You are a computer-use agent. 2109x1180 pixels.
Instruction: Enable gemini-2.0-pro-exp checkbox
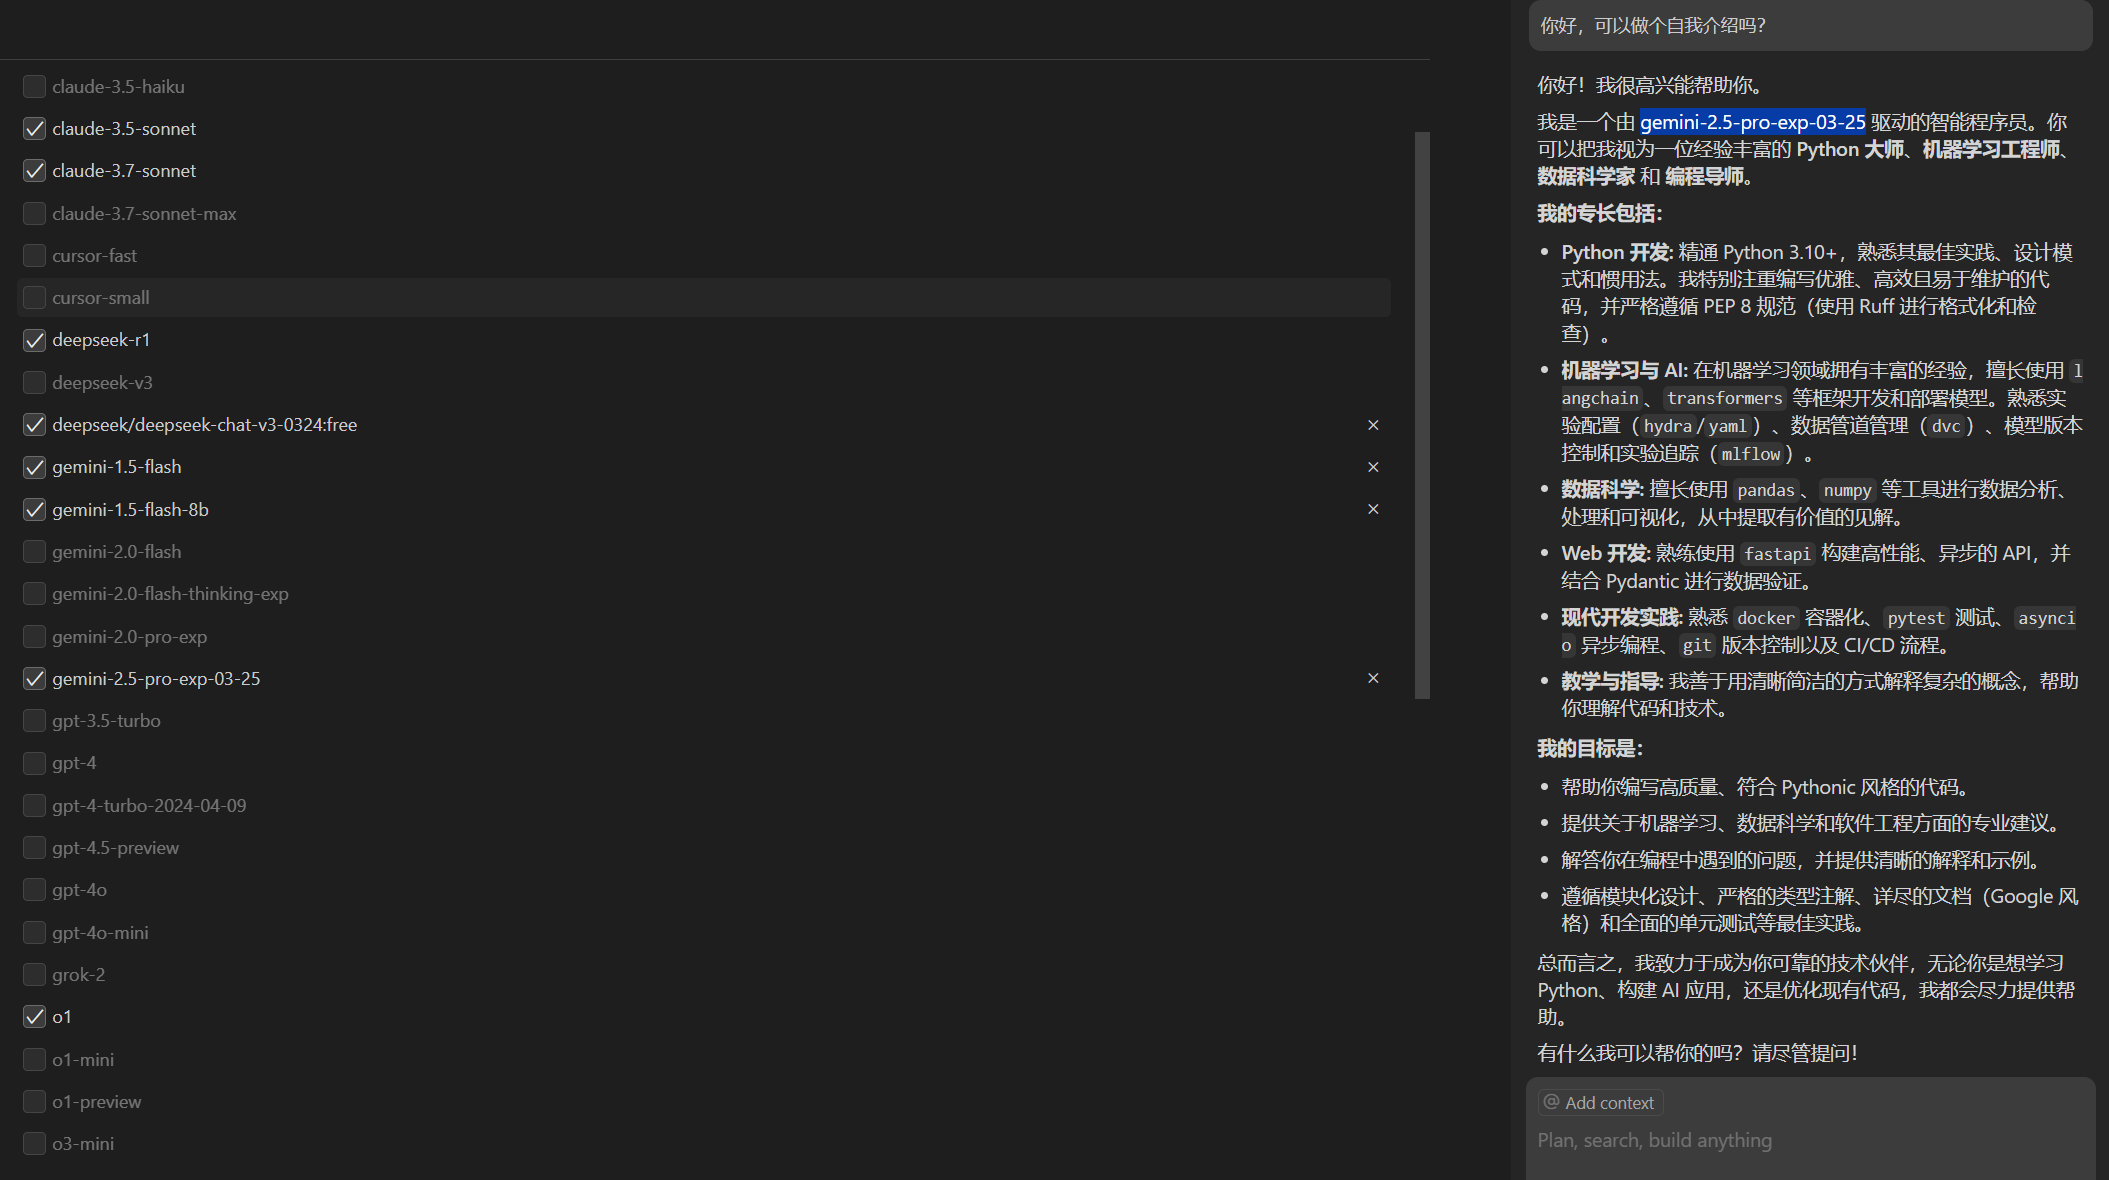34,636
